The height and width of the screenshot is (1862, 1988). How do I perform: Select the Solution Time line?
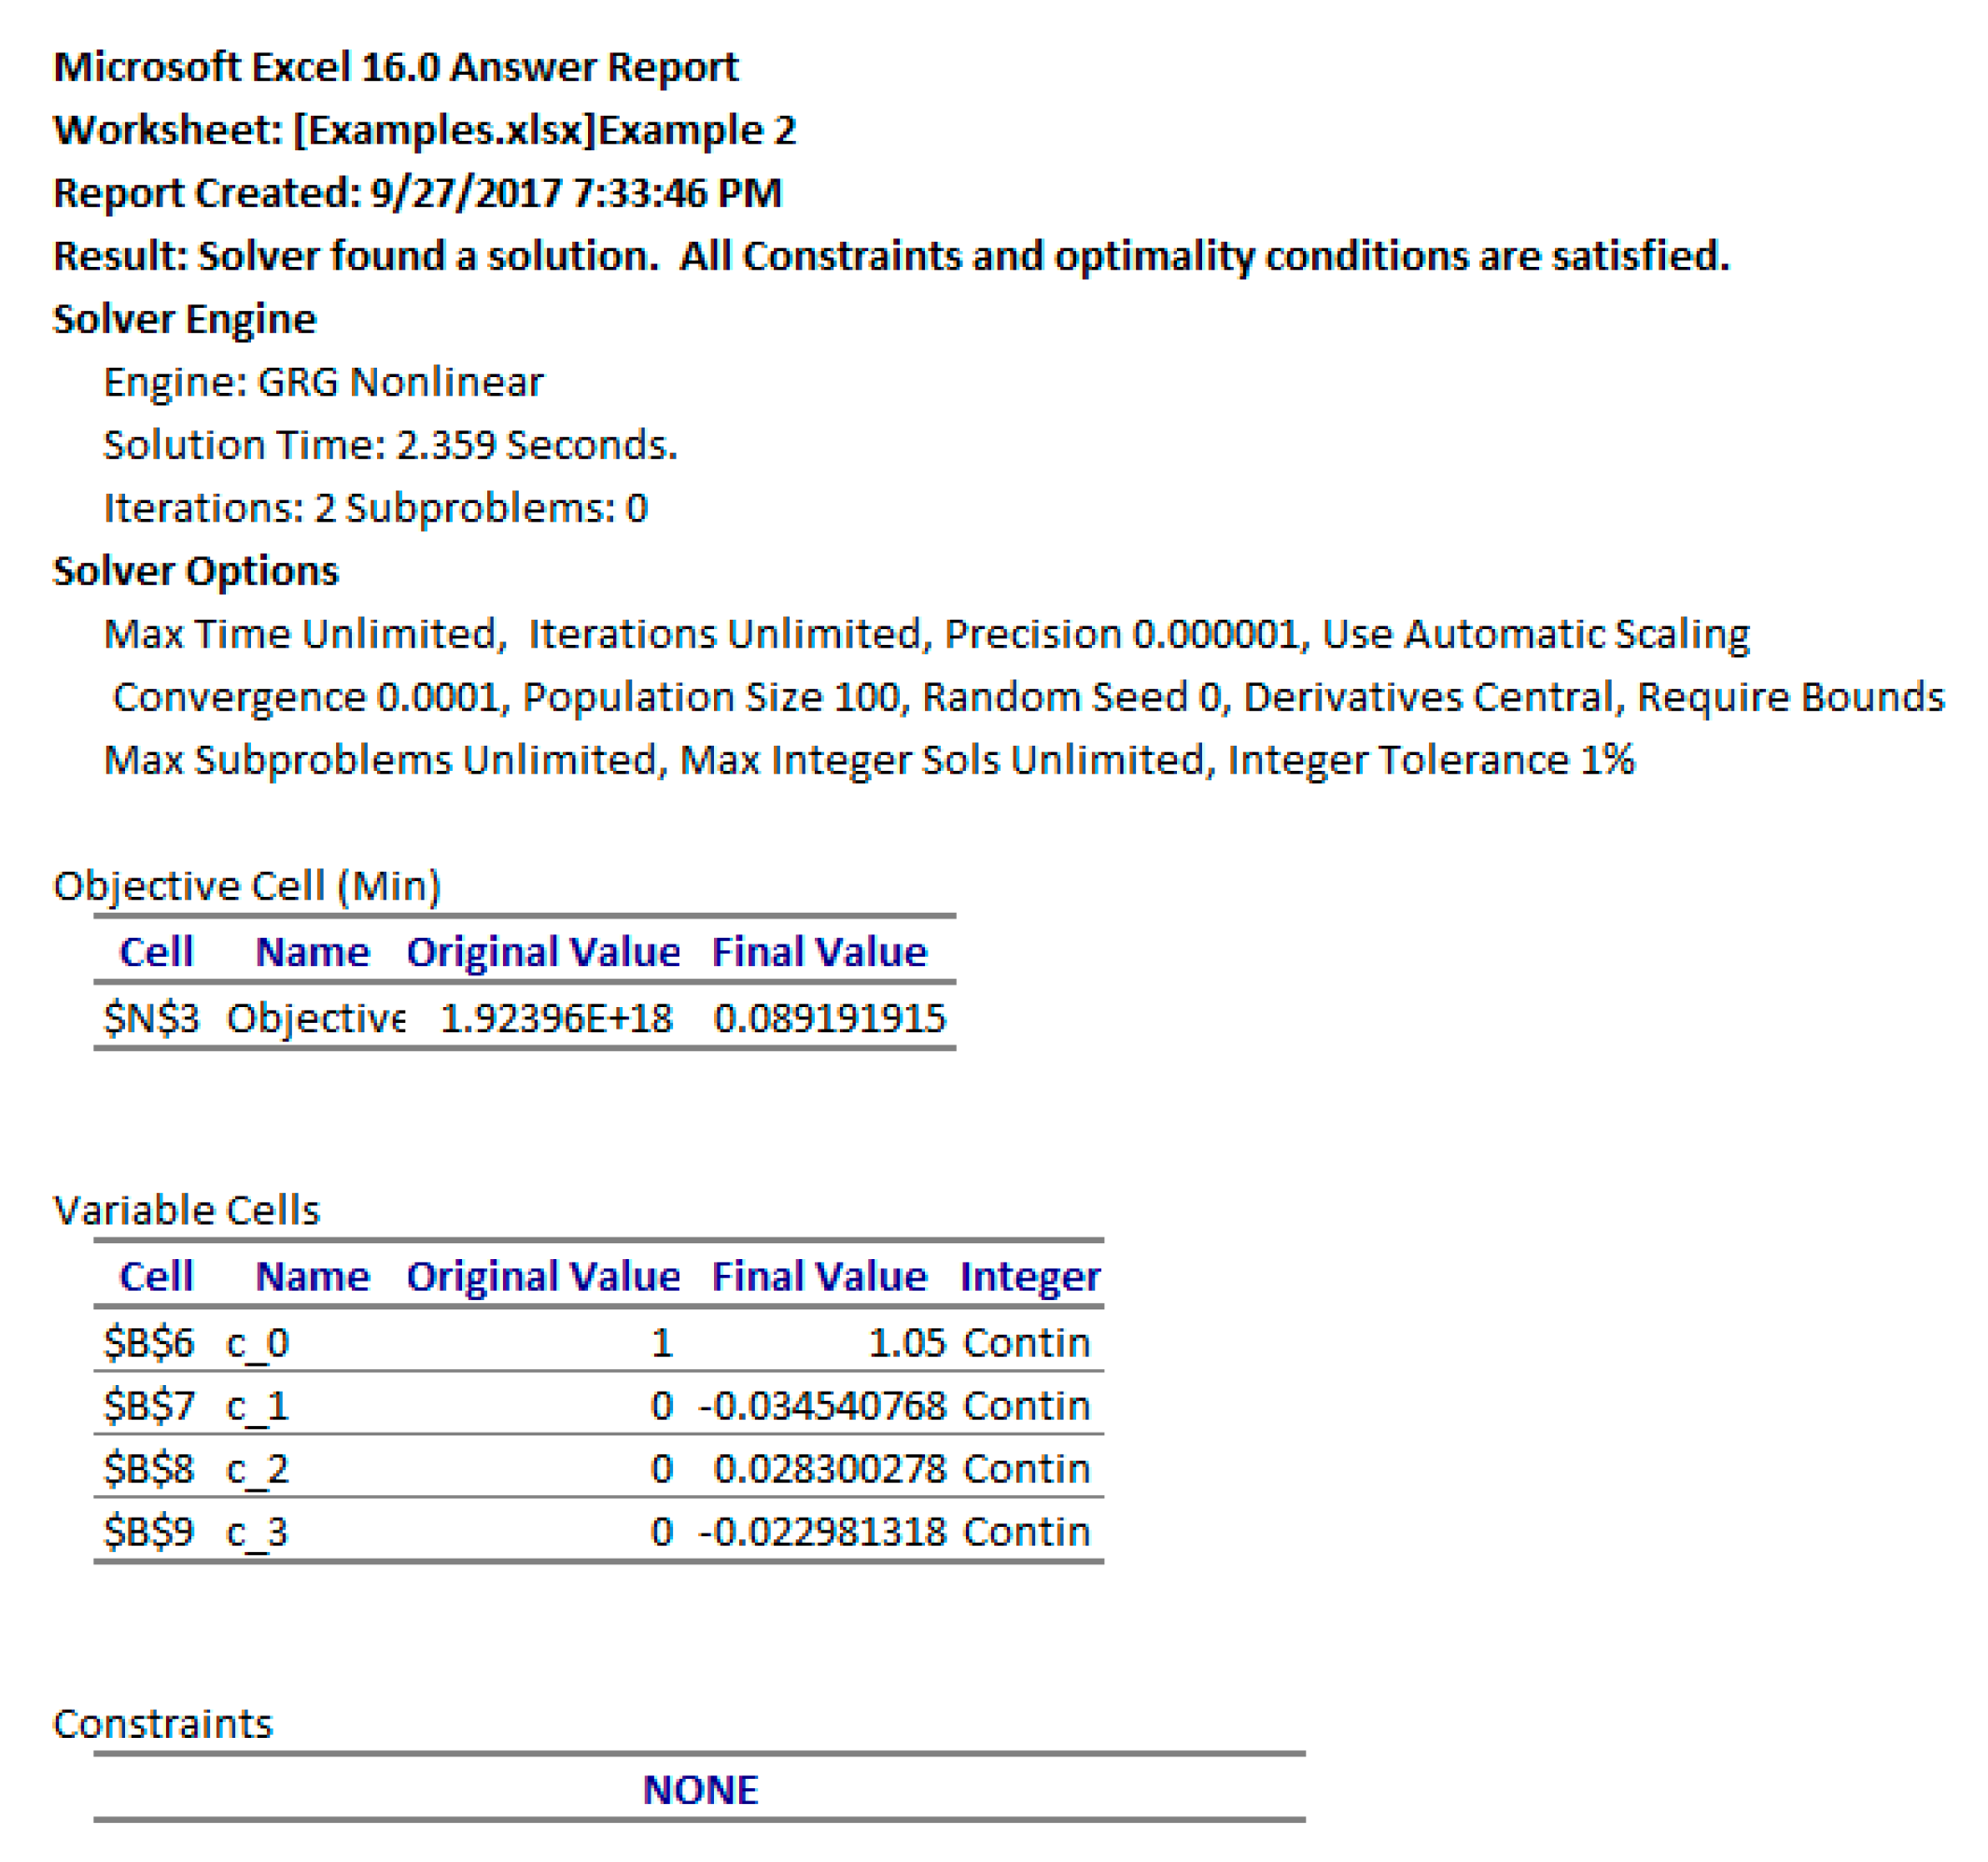tap(390, 445)
